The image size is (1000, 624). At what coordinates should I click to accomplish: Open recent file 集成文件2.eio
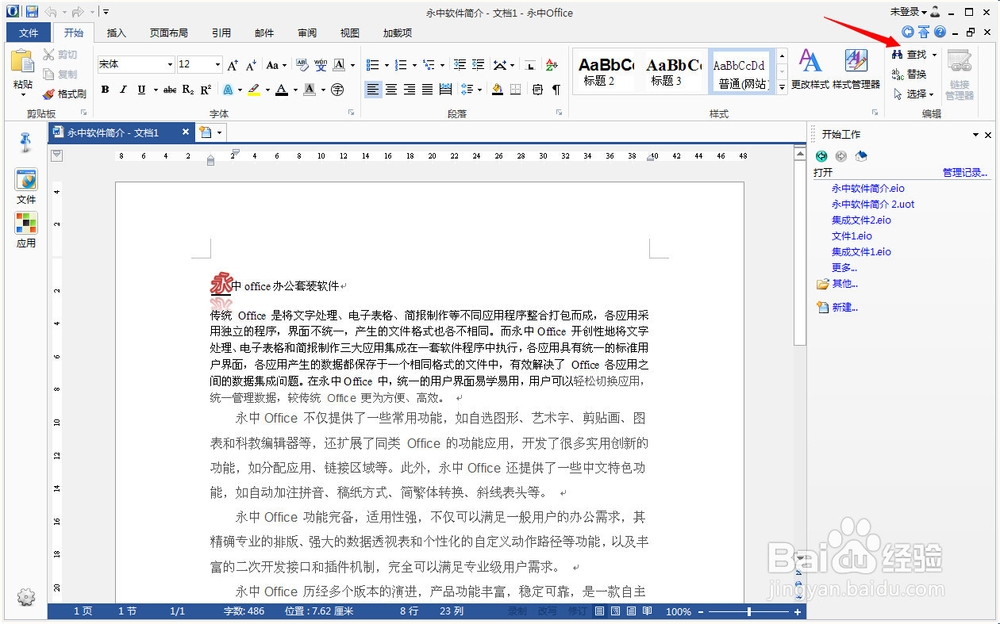click(861, 220)
